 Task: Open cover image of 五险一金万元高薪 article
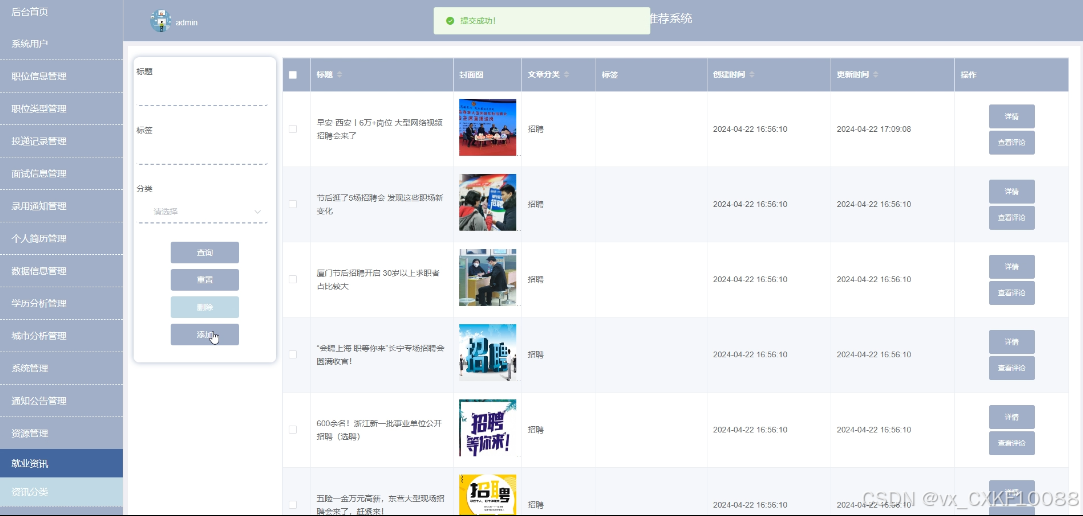coord(488,495)
